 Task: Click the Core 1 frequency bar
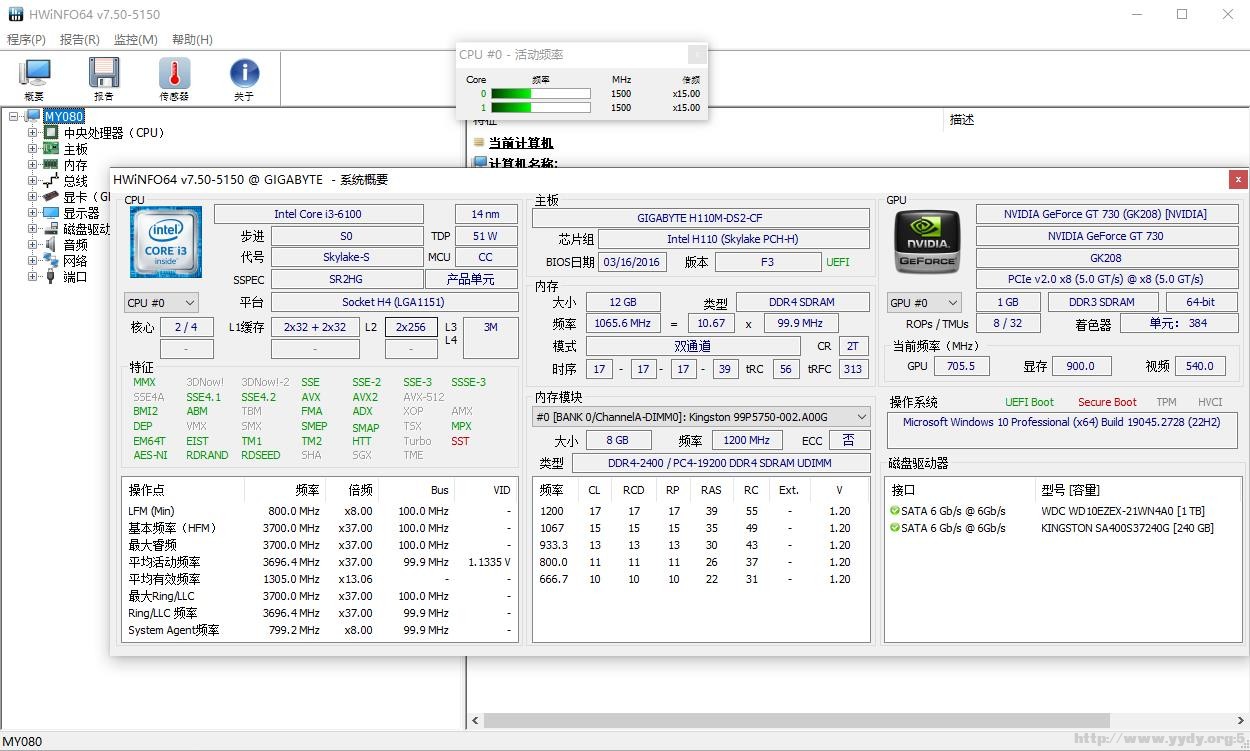coord(540,108)
